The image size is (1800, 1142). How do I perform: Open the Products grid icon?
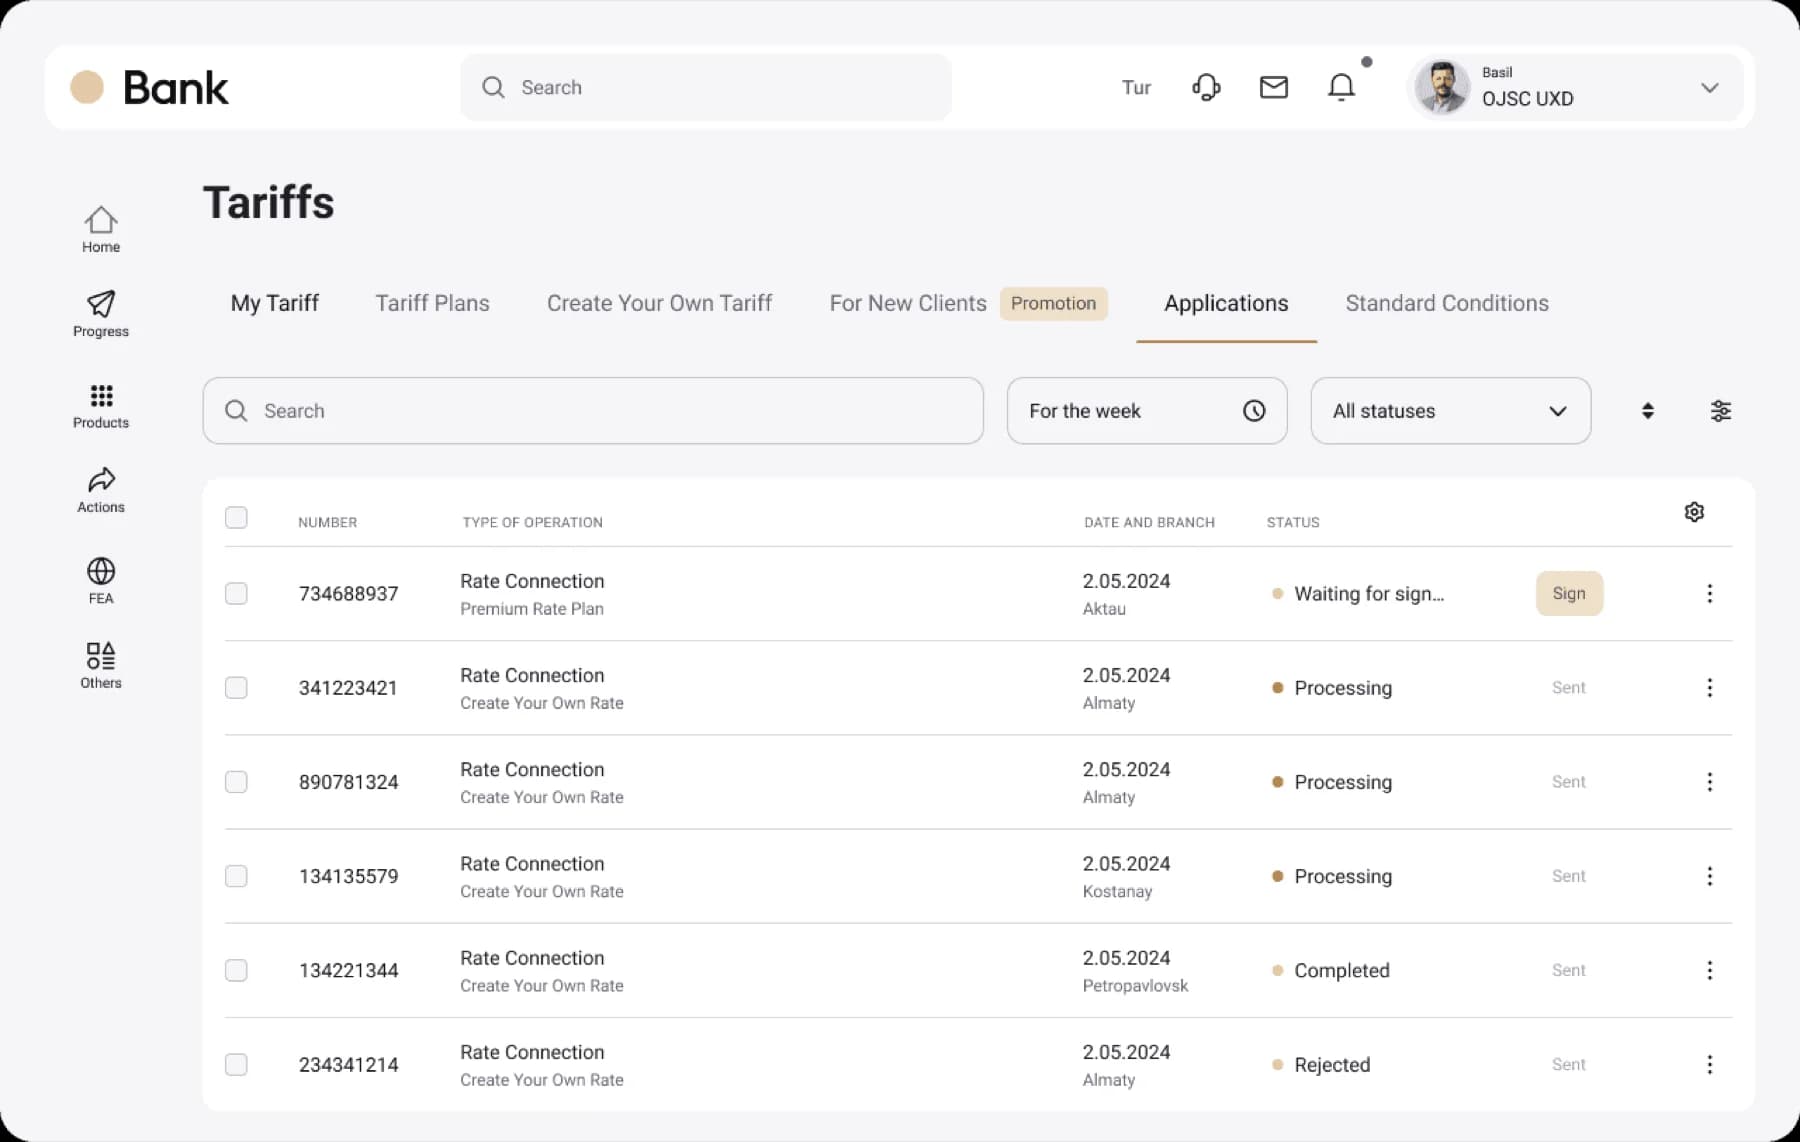(x=100, y=405)
